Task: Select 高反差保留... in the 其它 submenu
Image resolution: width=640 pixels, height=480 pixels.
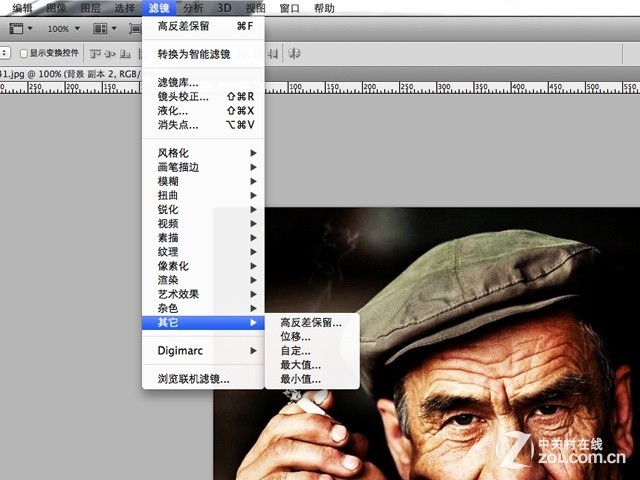Action: pos(312,322)
